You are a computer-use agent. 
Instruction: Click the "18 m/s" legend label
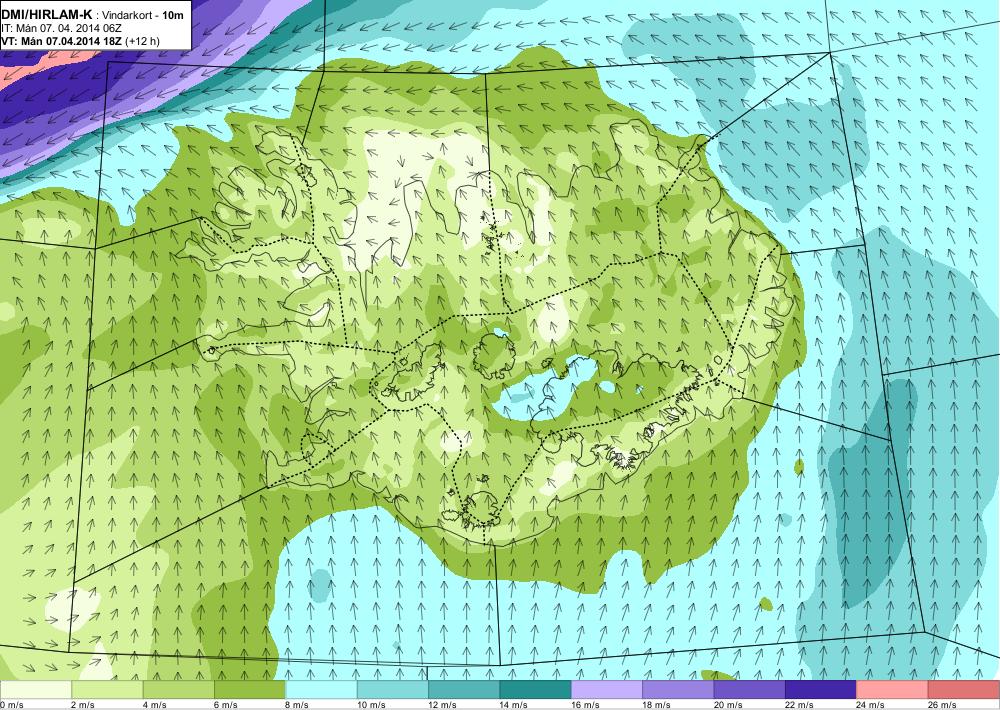pos(657,705)
